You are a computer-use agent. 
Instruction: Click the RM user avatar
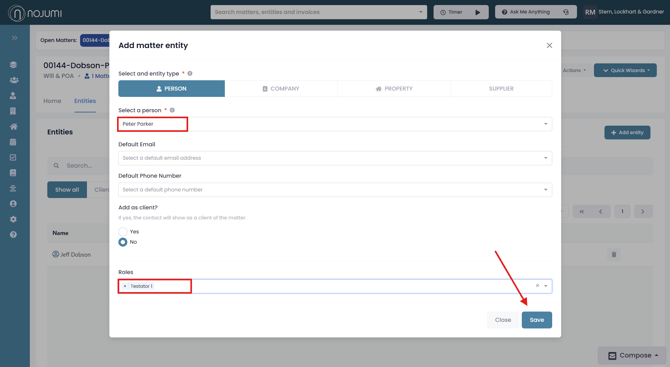pyautogui.click(x=590, y=12)
